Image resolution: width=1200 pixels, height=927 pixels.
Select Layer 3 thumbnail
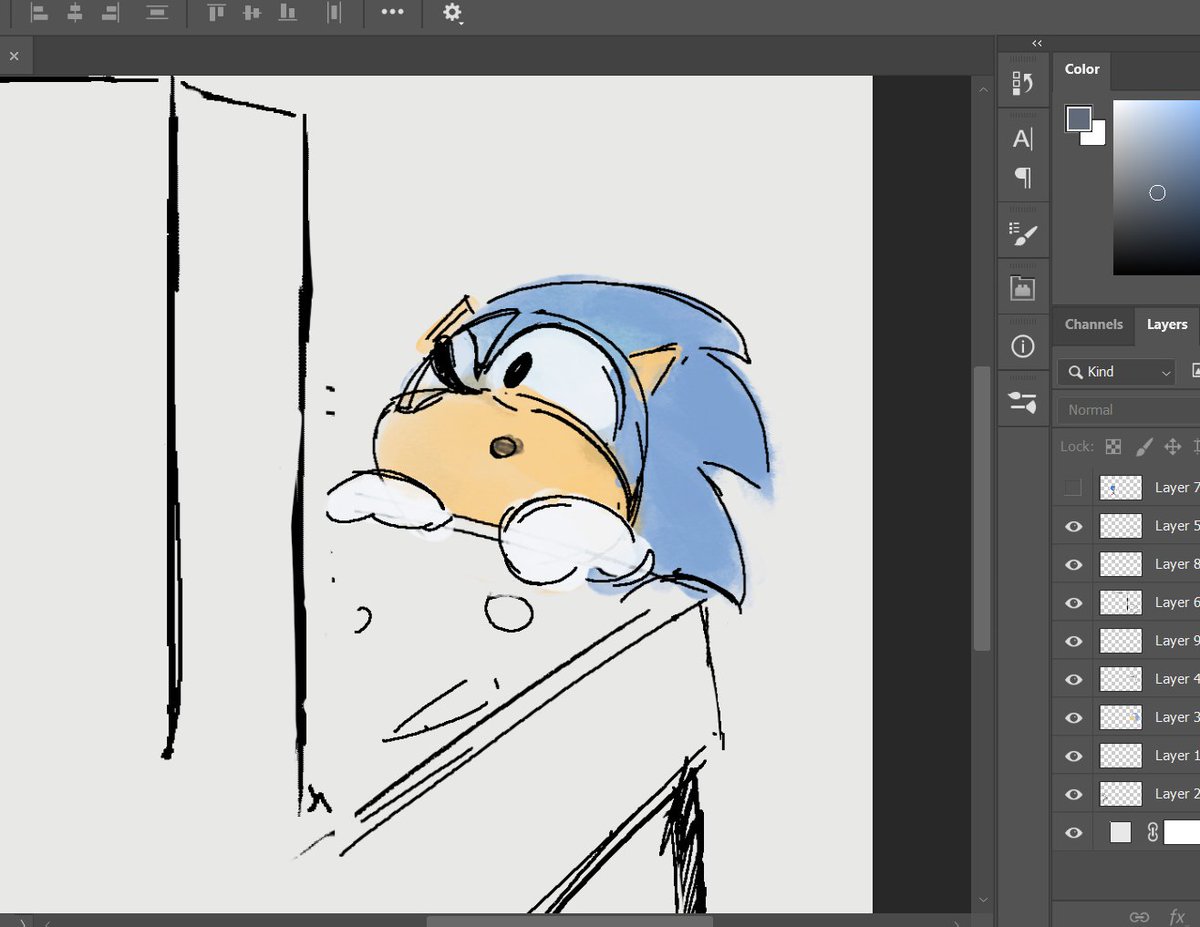[x=1121, y=718]
